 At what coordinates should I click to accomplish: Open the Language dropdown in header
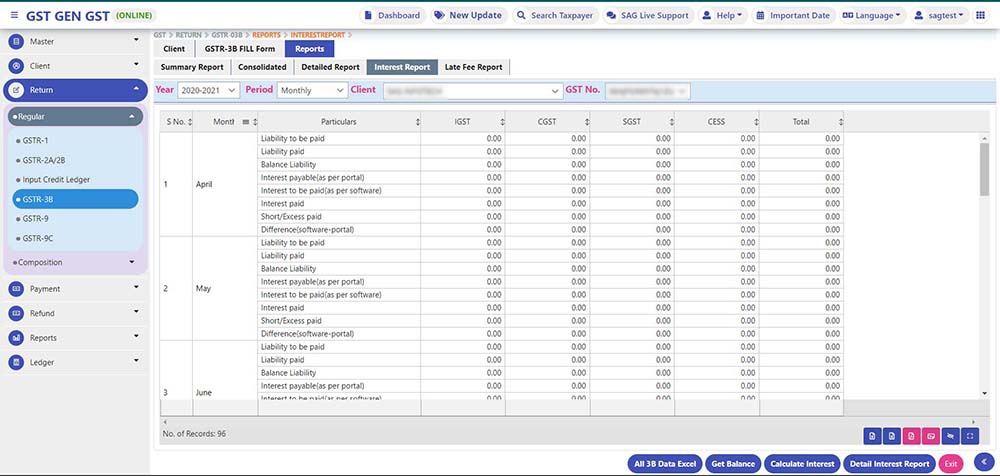click(871, 16)
